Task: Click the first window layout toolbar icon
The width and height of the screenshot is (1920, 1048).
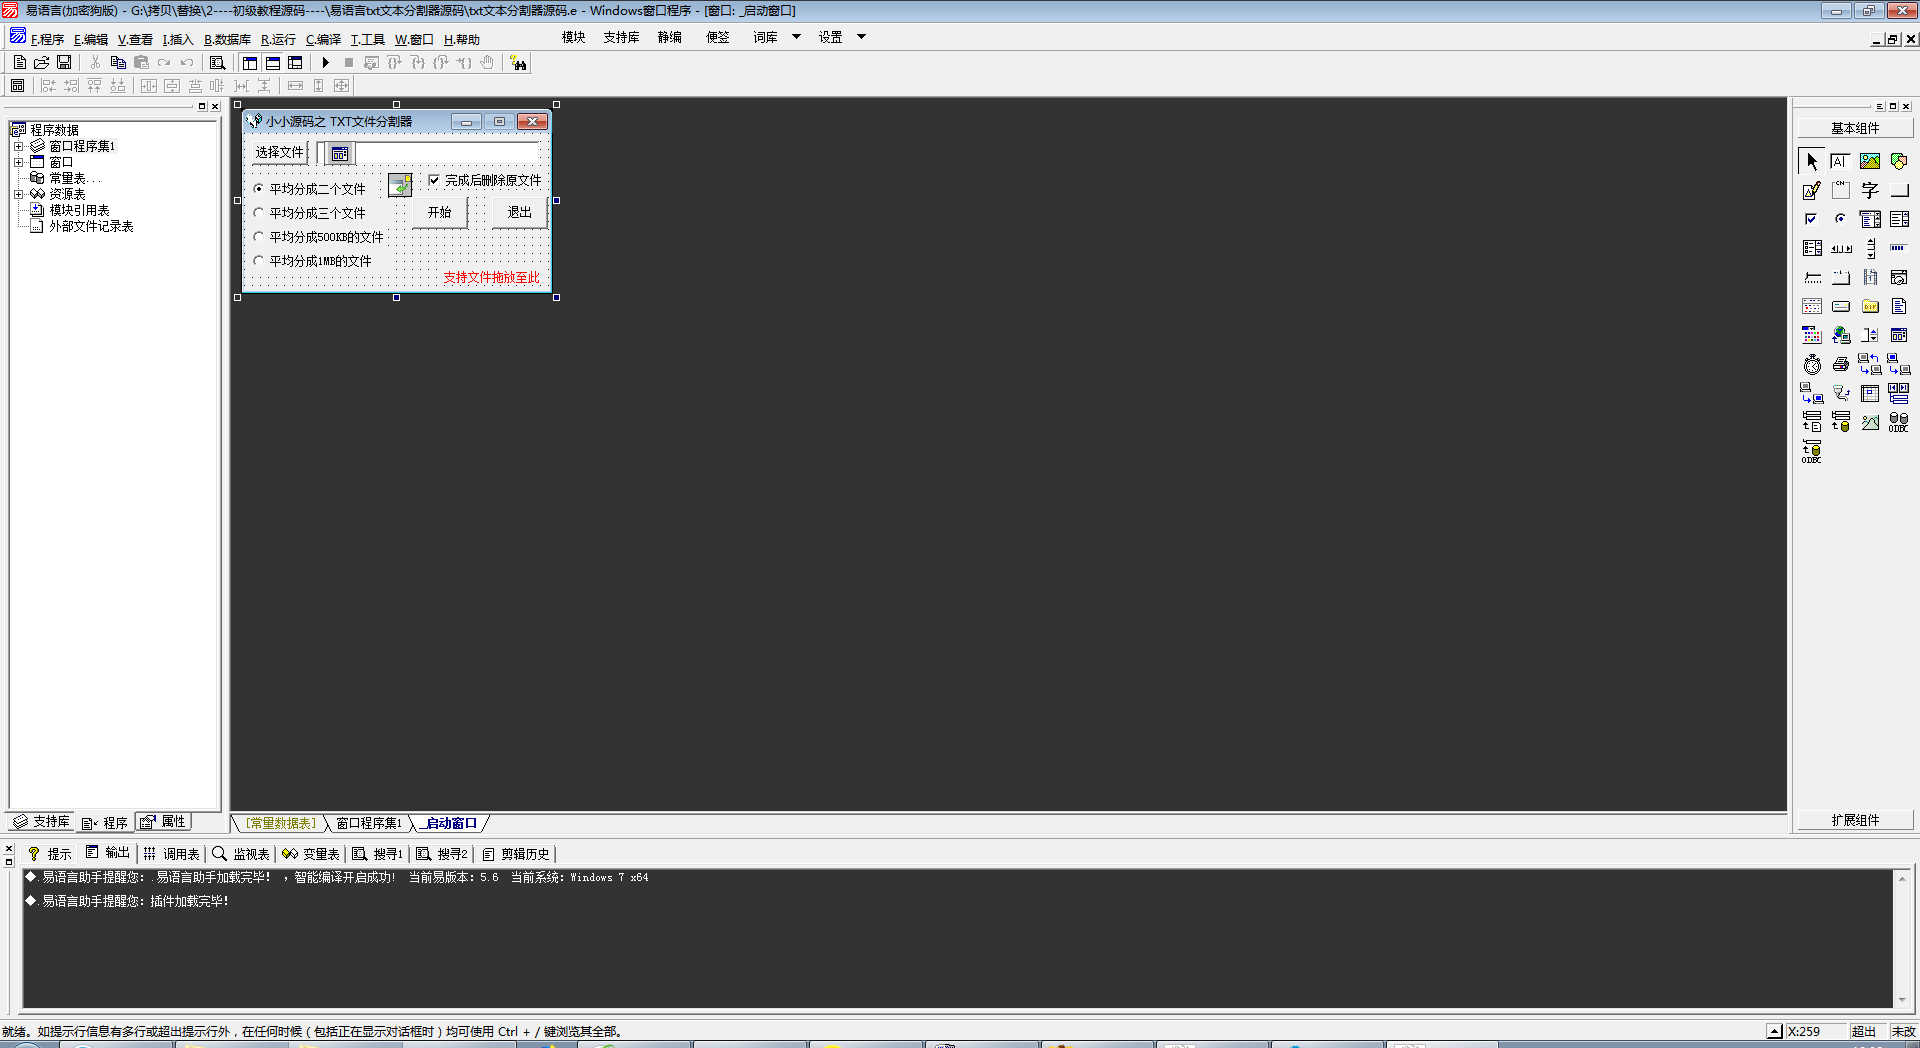Action: [x=250, y=62]
